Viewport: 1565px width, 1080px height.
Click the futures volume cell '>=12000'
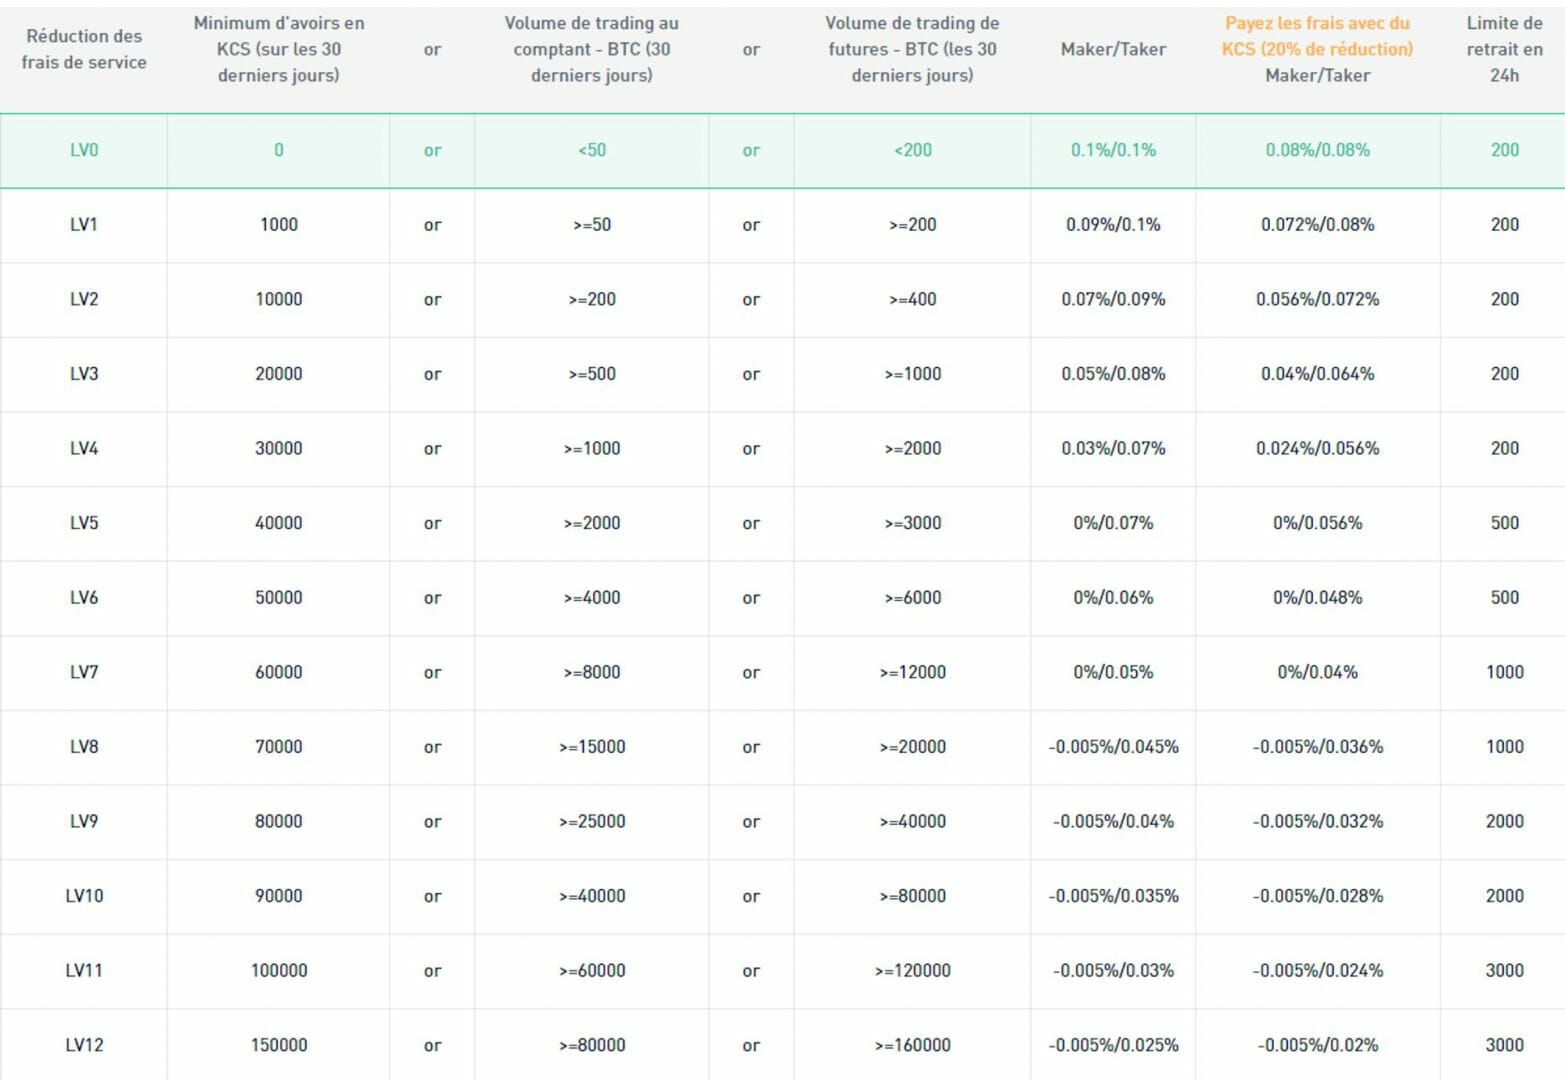coord(913,672)
